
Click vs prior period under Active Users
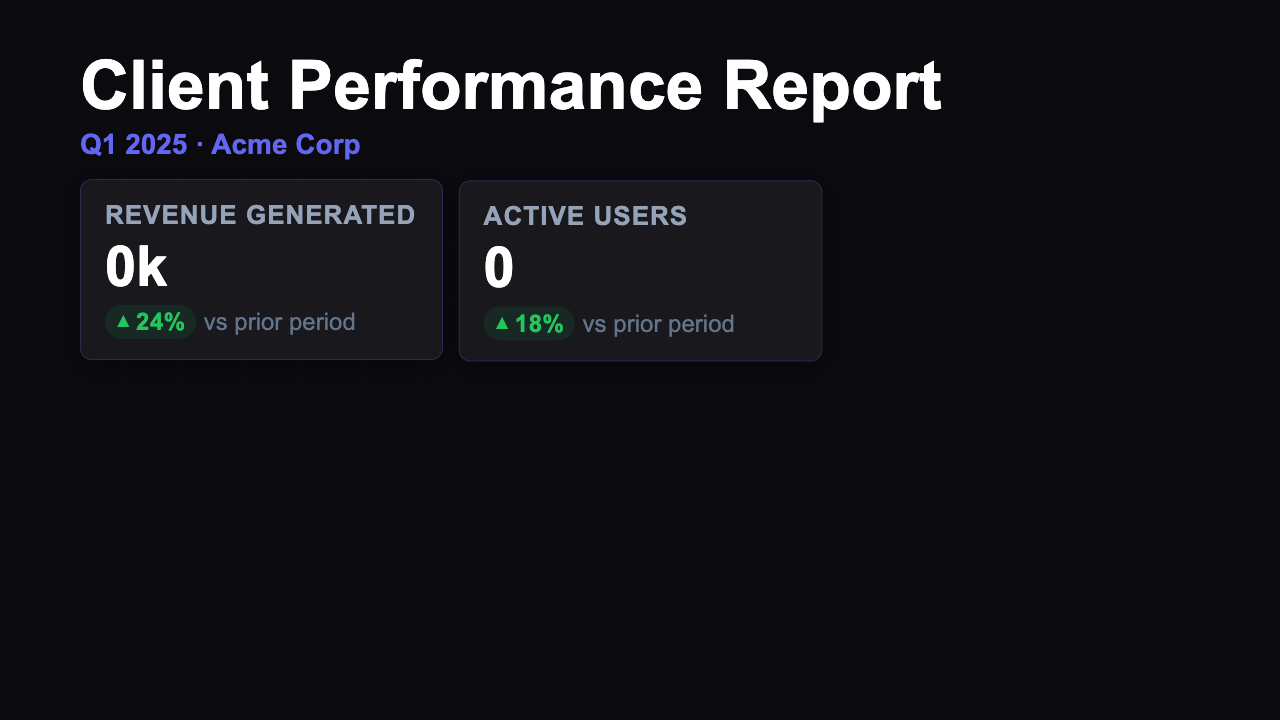[x=657, y=323]
